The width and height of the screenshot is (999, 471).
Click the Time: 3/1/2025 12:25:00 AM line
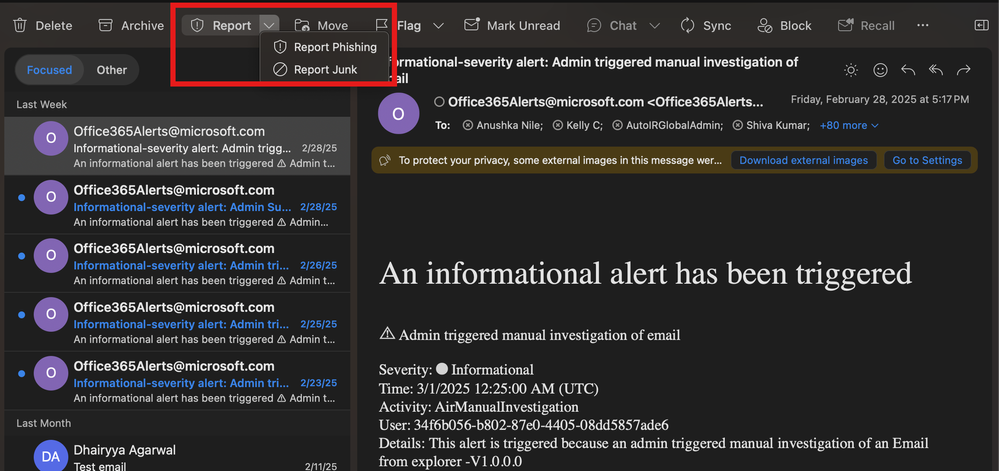point(489,388)
